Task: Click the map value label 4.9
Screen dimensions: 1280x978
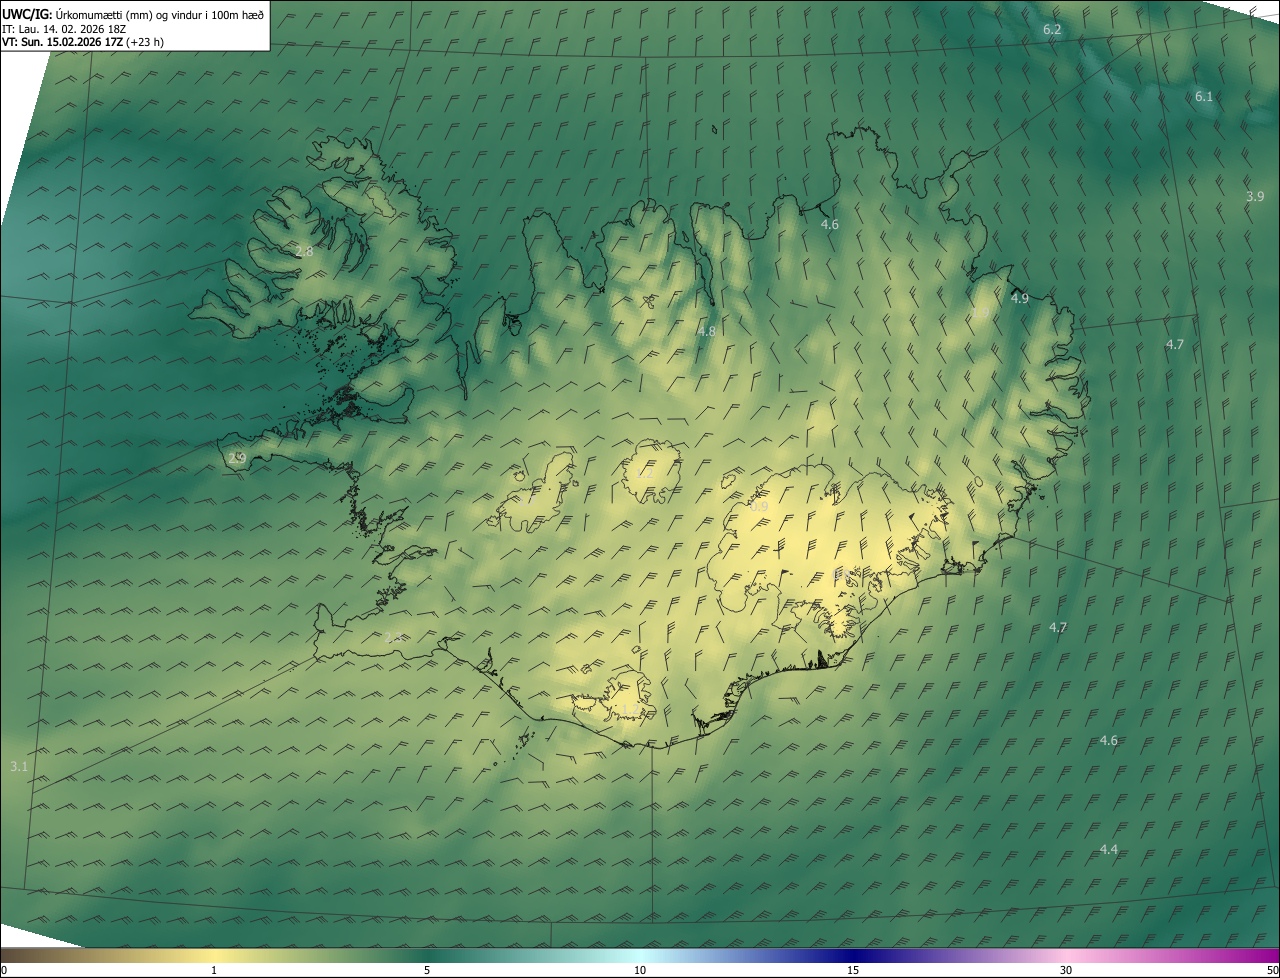Action: [1019, 298]
